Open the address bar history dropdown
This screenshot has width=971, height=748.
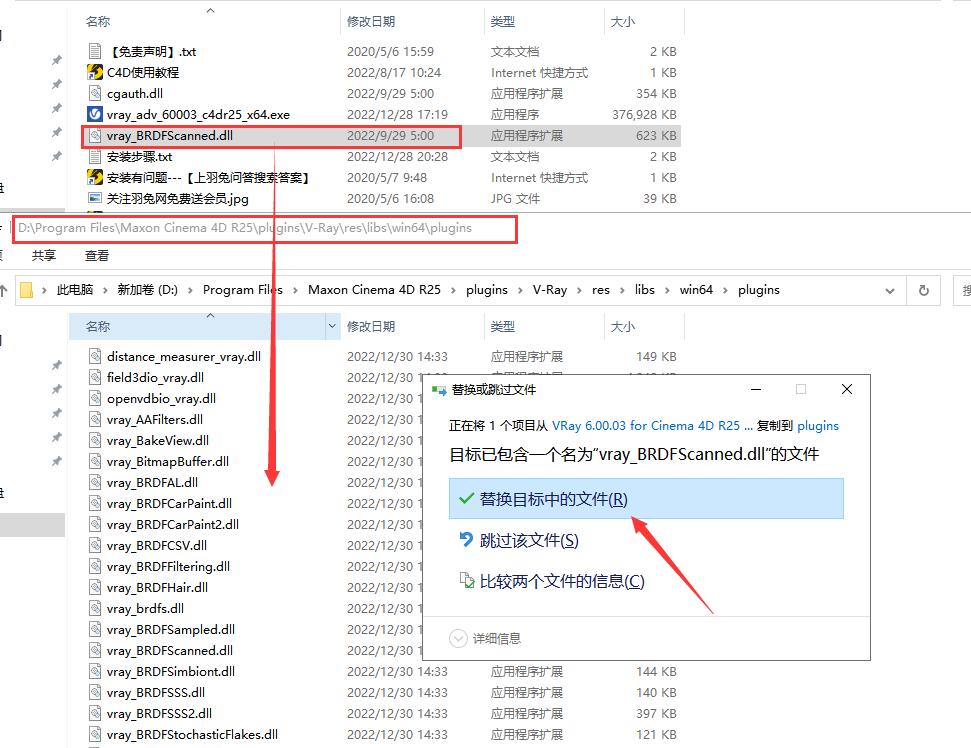click(x=890, y=290)
